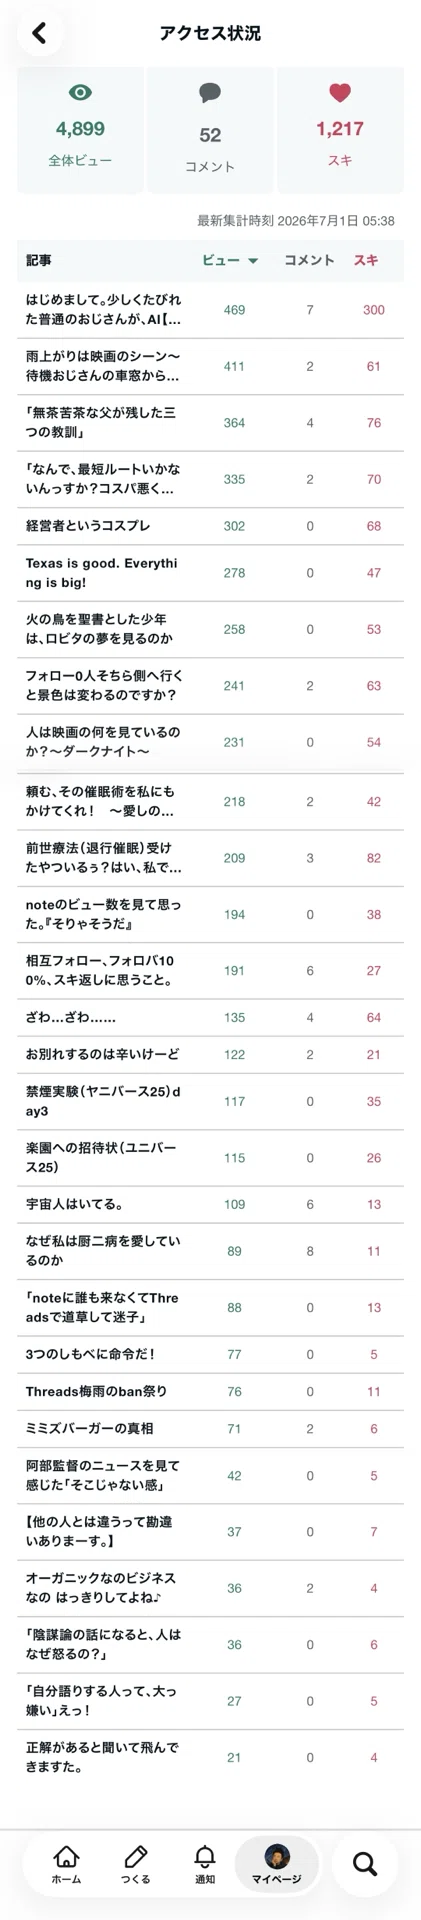Sort the table by スキ column
Image resolution: width=421 pixels, height=1920 pixels.
pos(366,260)
